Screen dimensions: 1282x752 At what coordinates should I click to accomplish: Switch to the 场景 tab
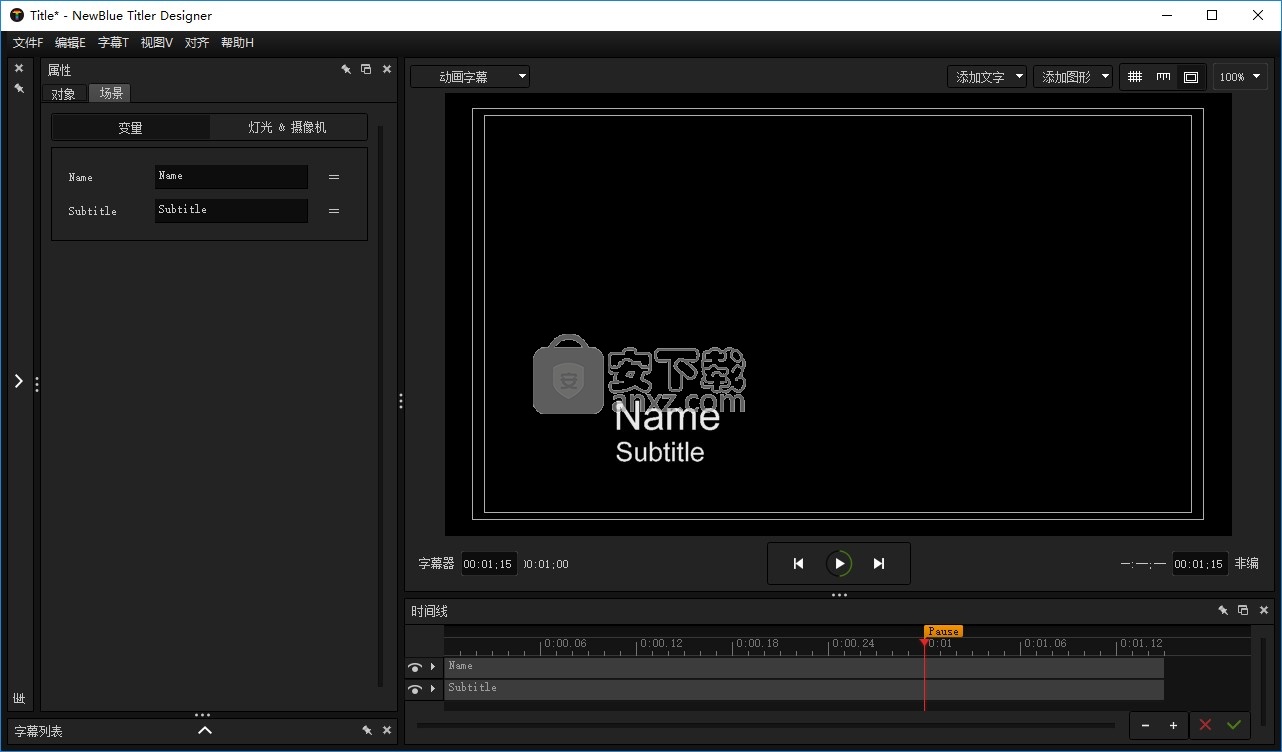111,93
